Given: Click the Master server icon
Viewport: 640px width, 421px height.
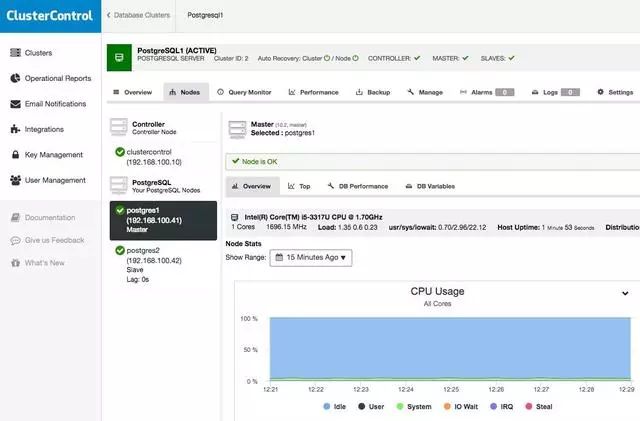Looking at the screenshot, I should pos(237,129).
